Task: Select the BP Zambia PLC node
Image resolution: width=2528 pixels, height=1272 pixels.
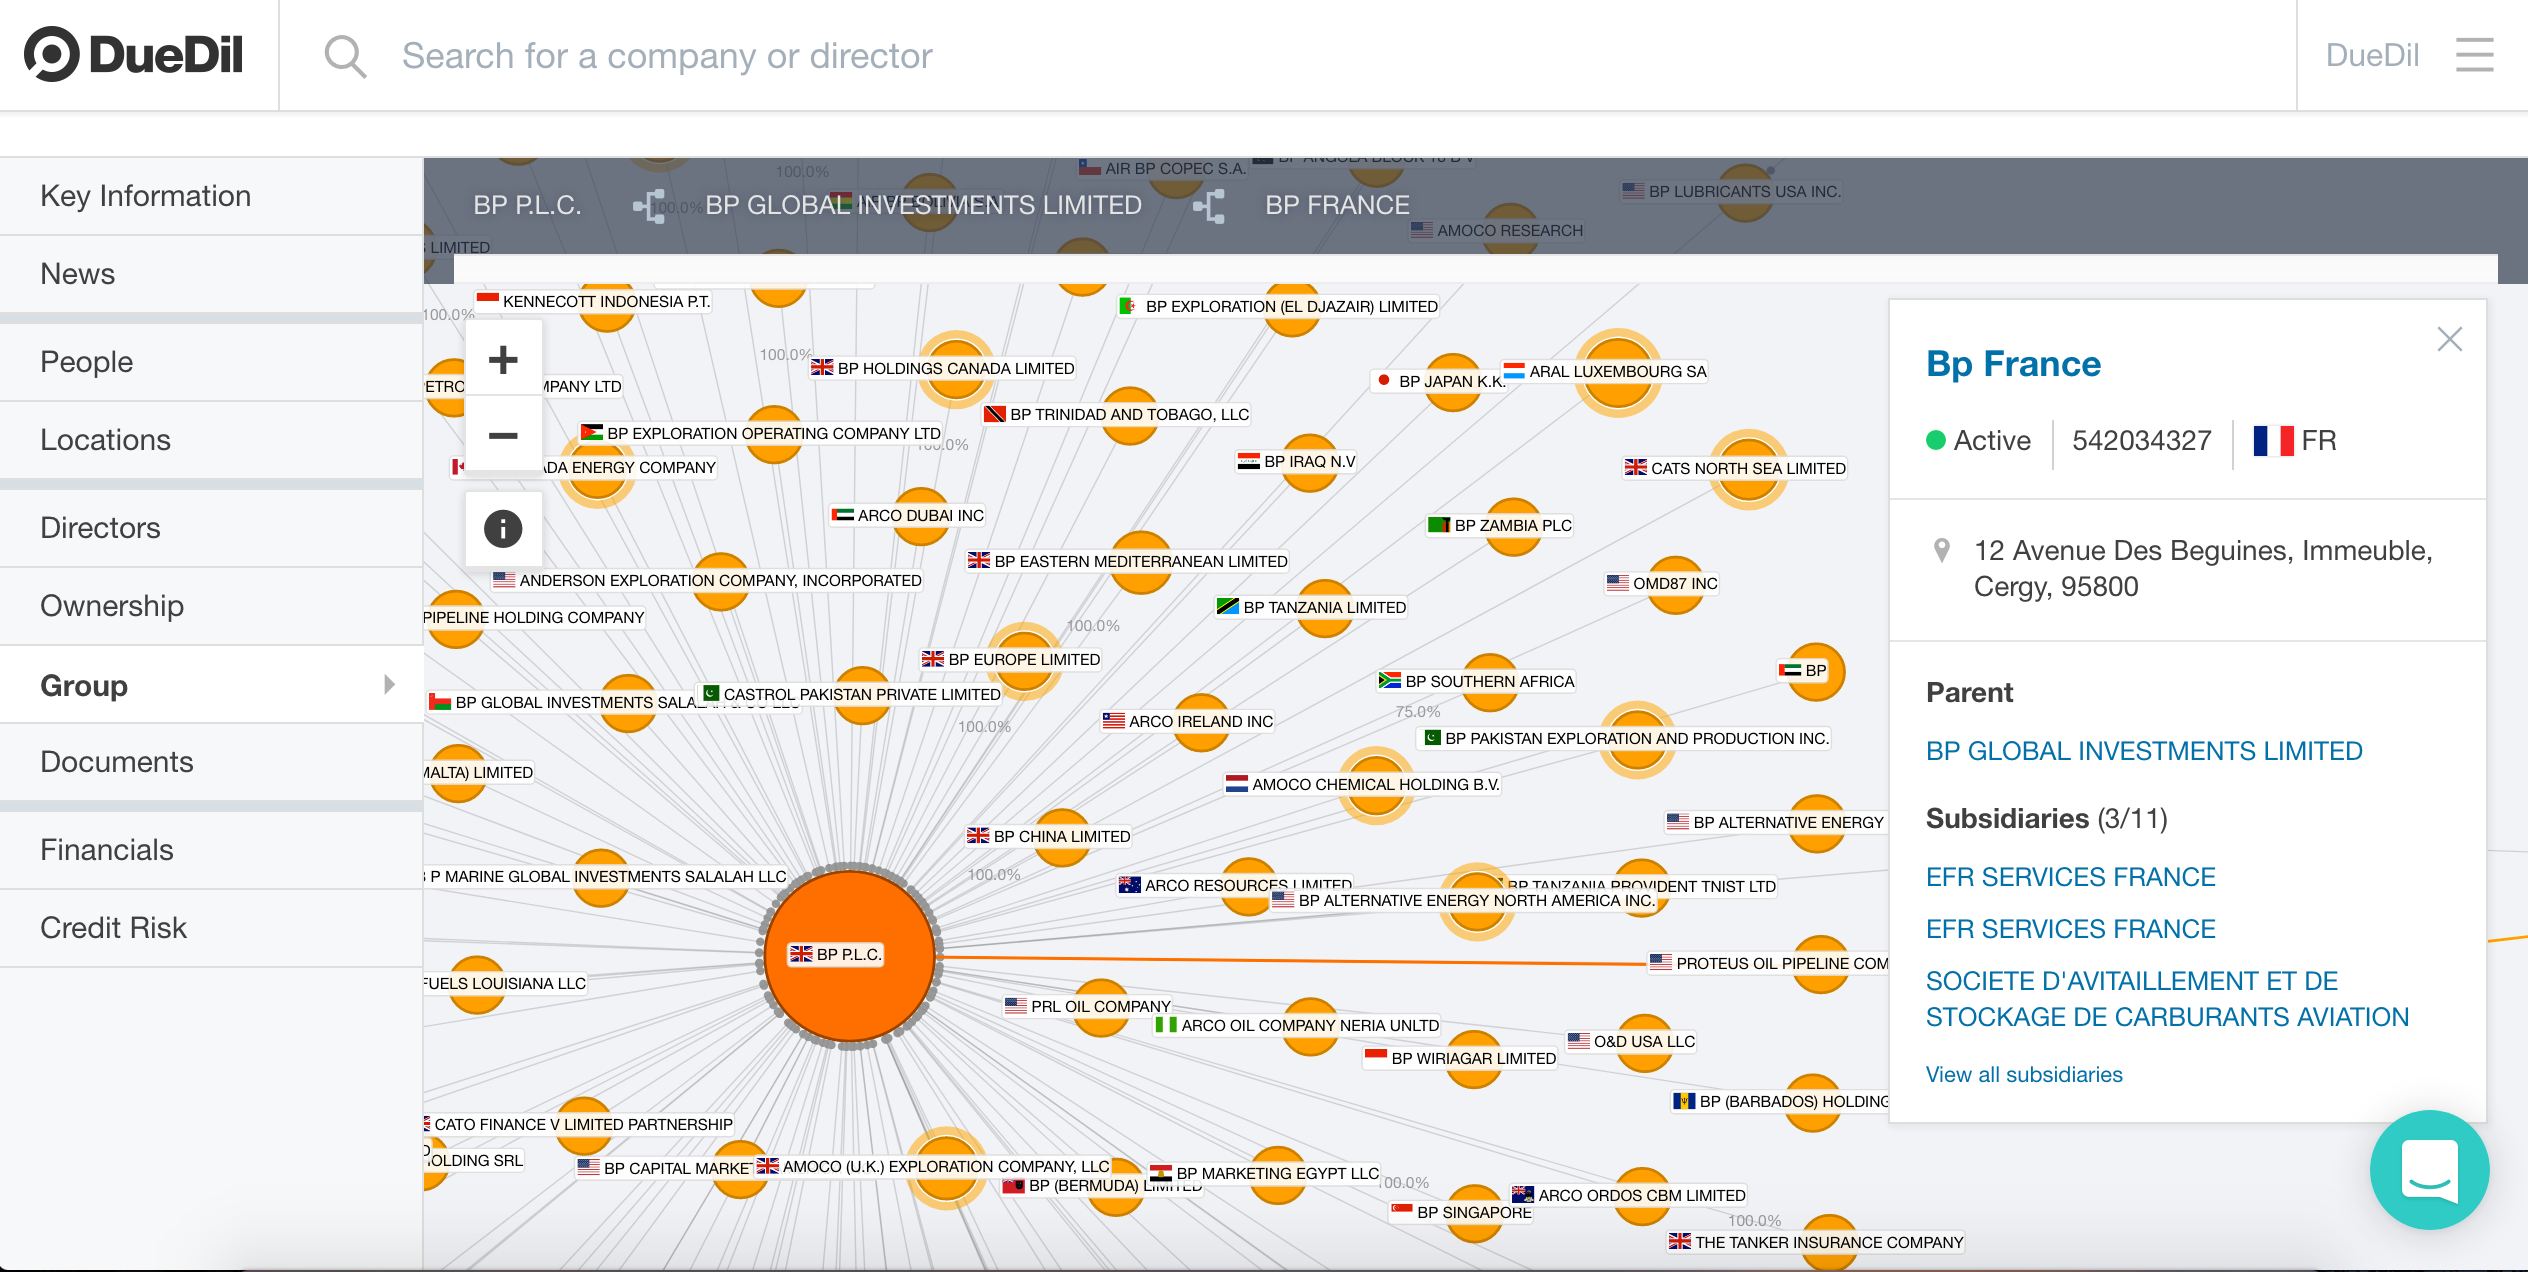Action: coord(1513,526)
